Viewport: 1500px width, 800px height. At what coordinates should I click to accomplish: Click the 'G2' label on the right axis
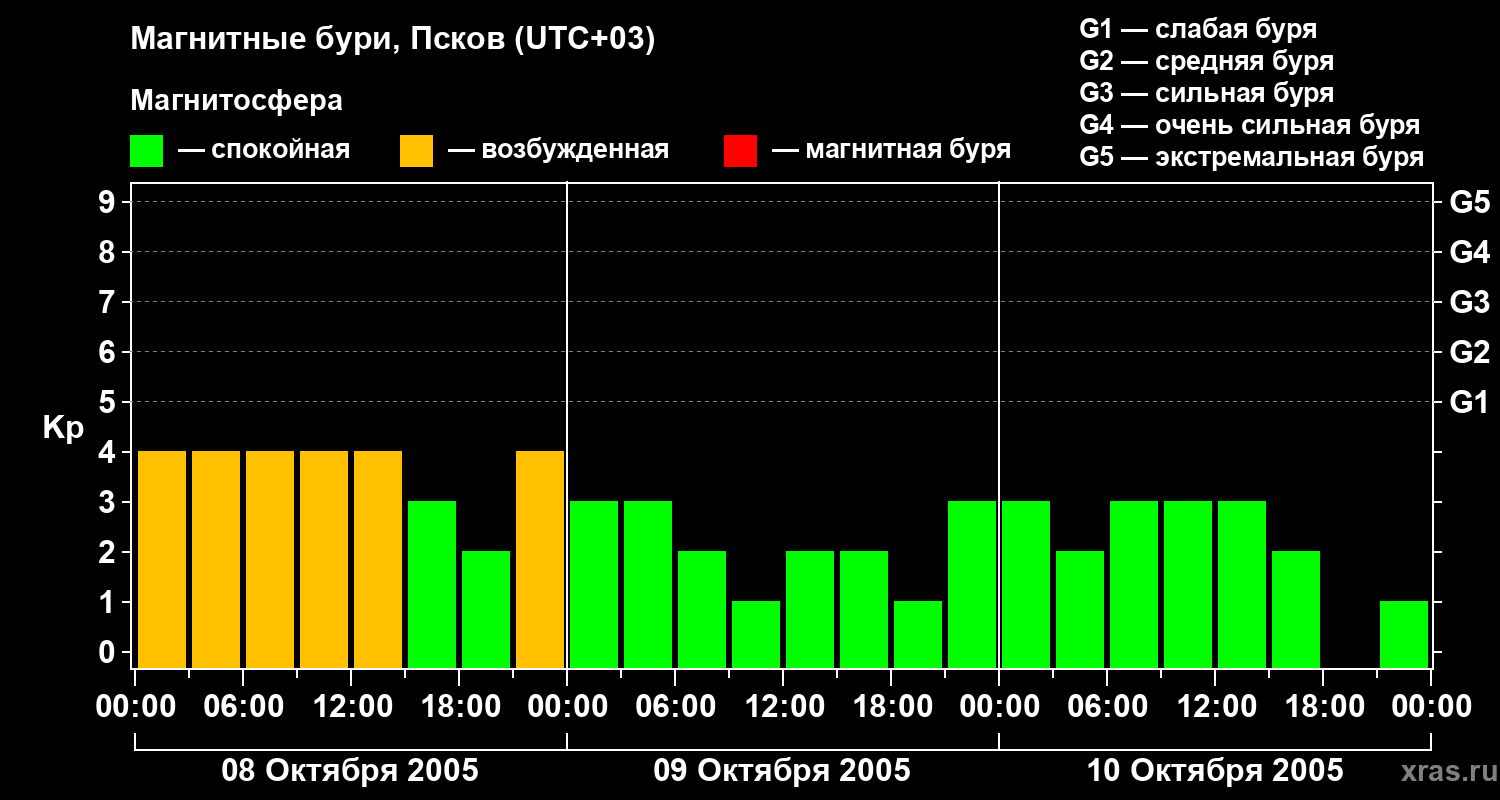pyautogui.click(x=1469, y=352)
